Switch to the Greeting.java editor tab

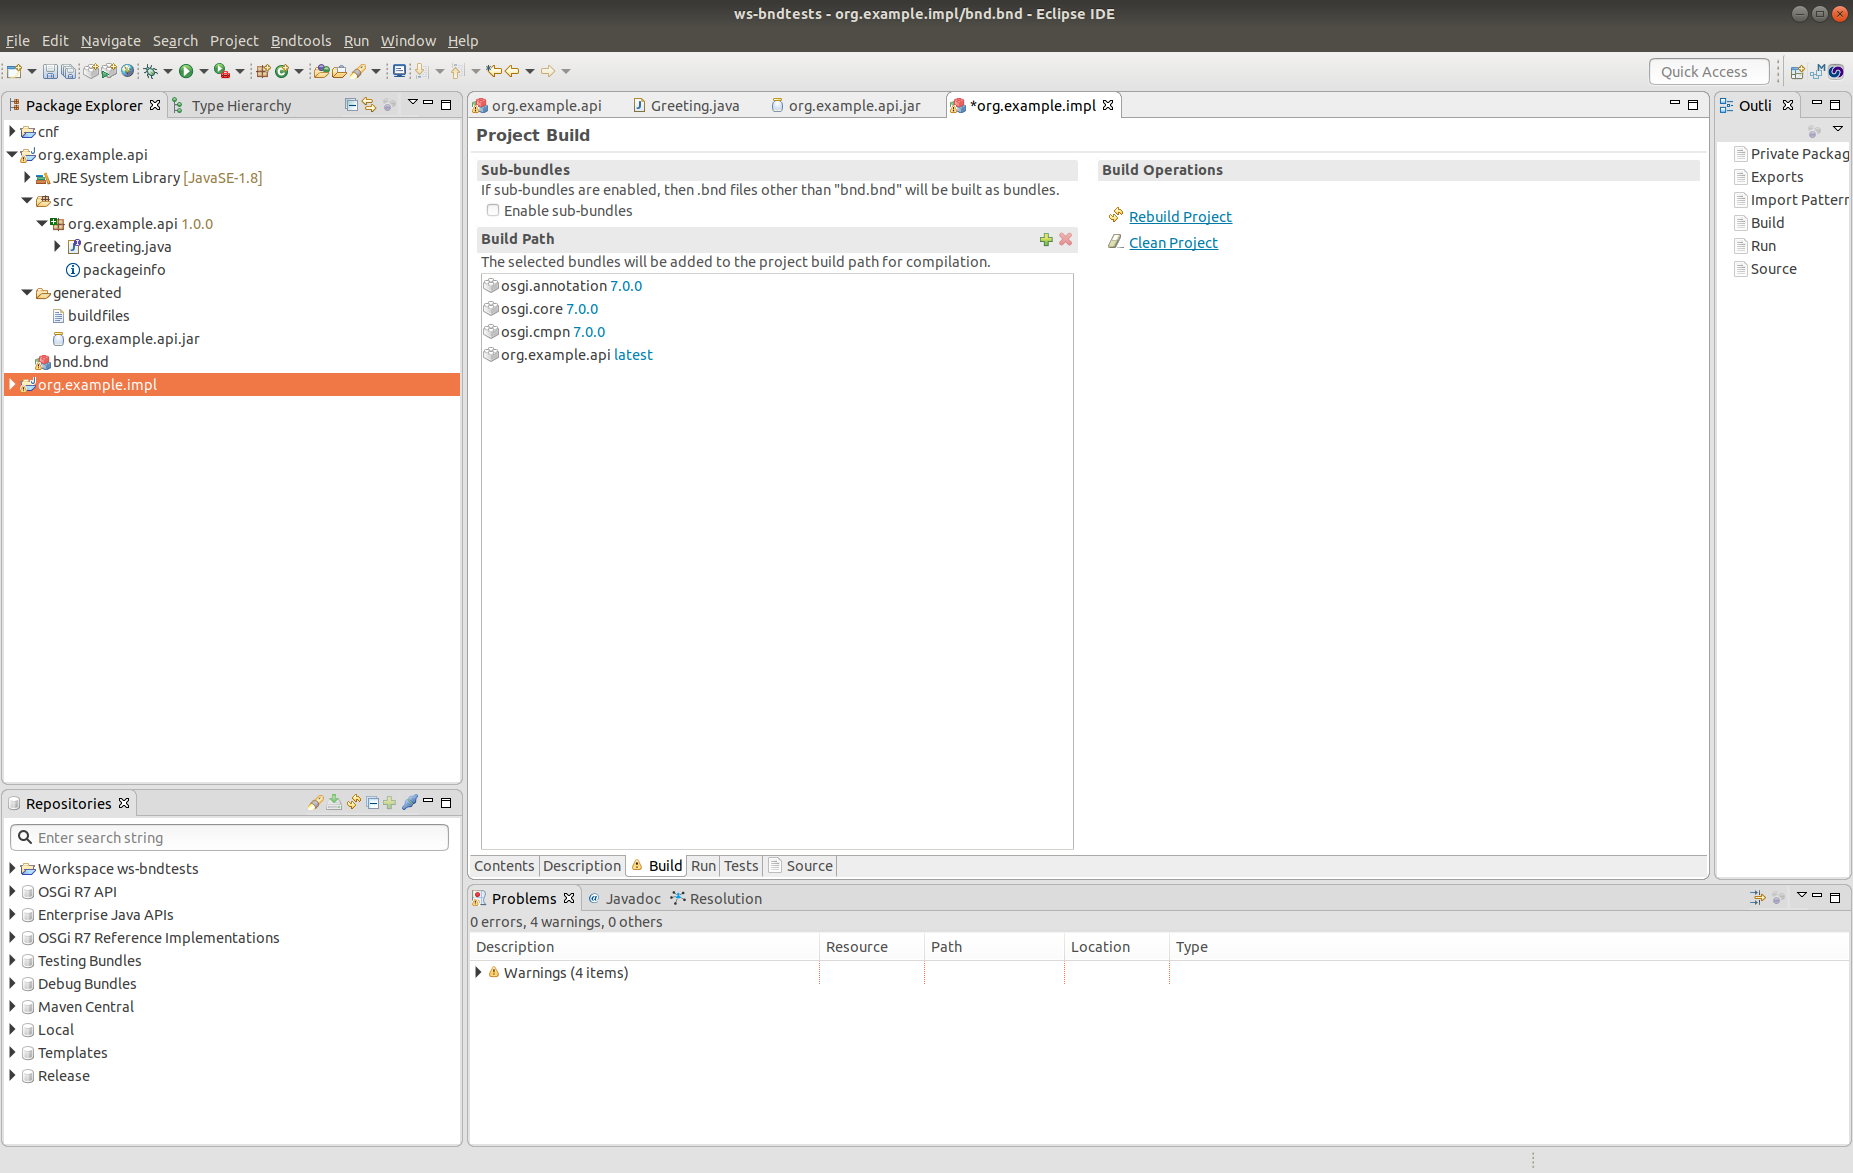point(686,105)
